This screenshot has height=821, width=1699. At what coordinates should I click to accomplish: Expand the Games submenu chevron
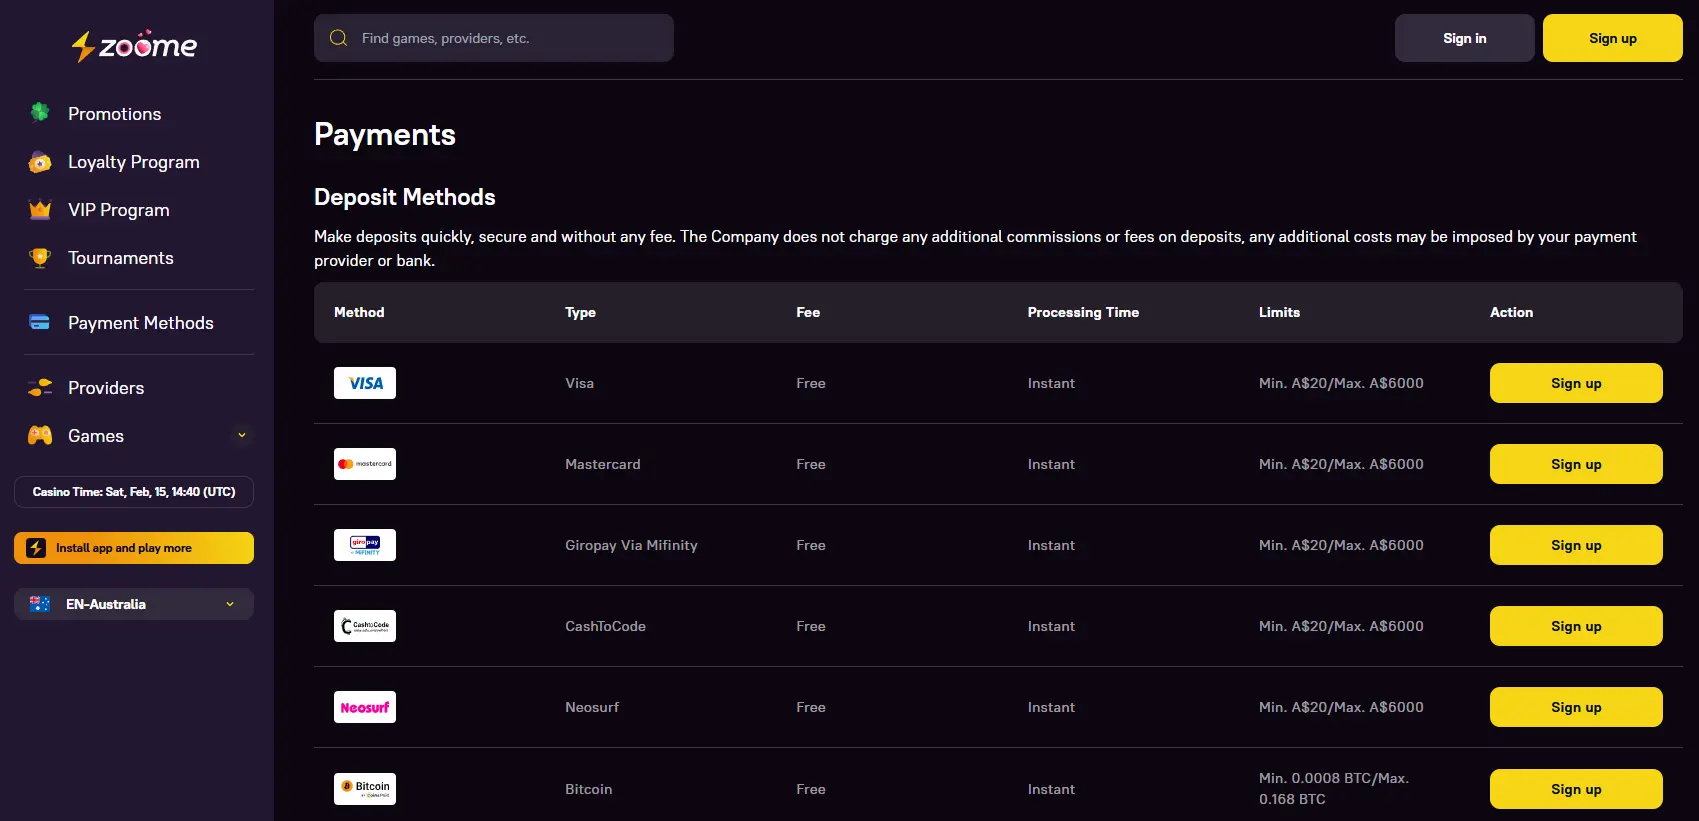click(241, 435)
